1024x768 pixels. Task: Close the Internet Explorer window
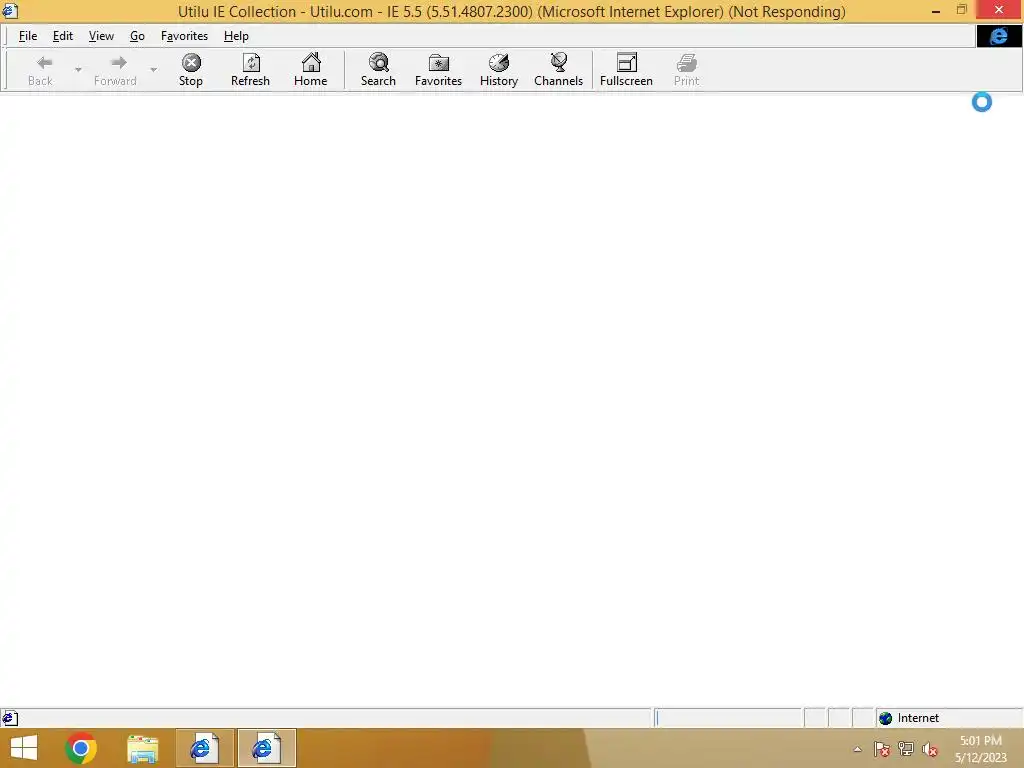pyautogui.click(x=999, y=10)
